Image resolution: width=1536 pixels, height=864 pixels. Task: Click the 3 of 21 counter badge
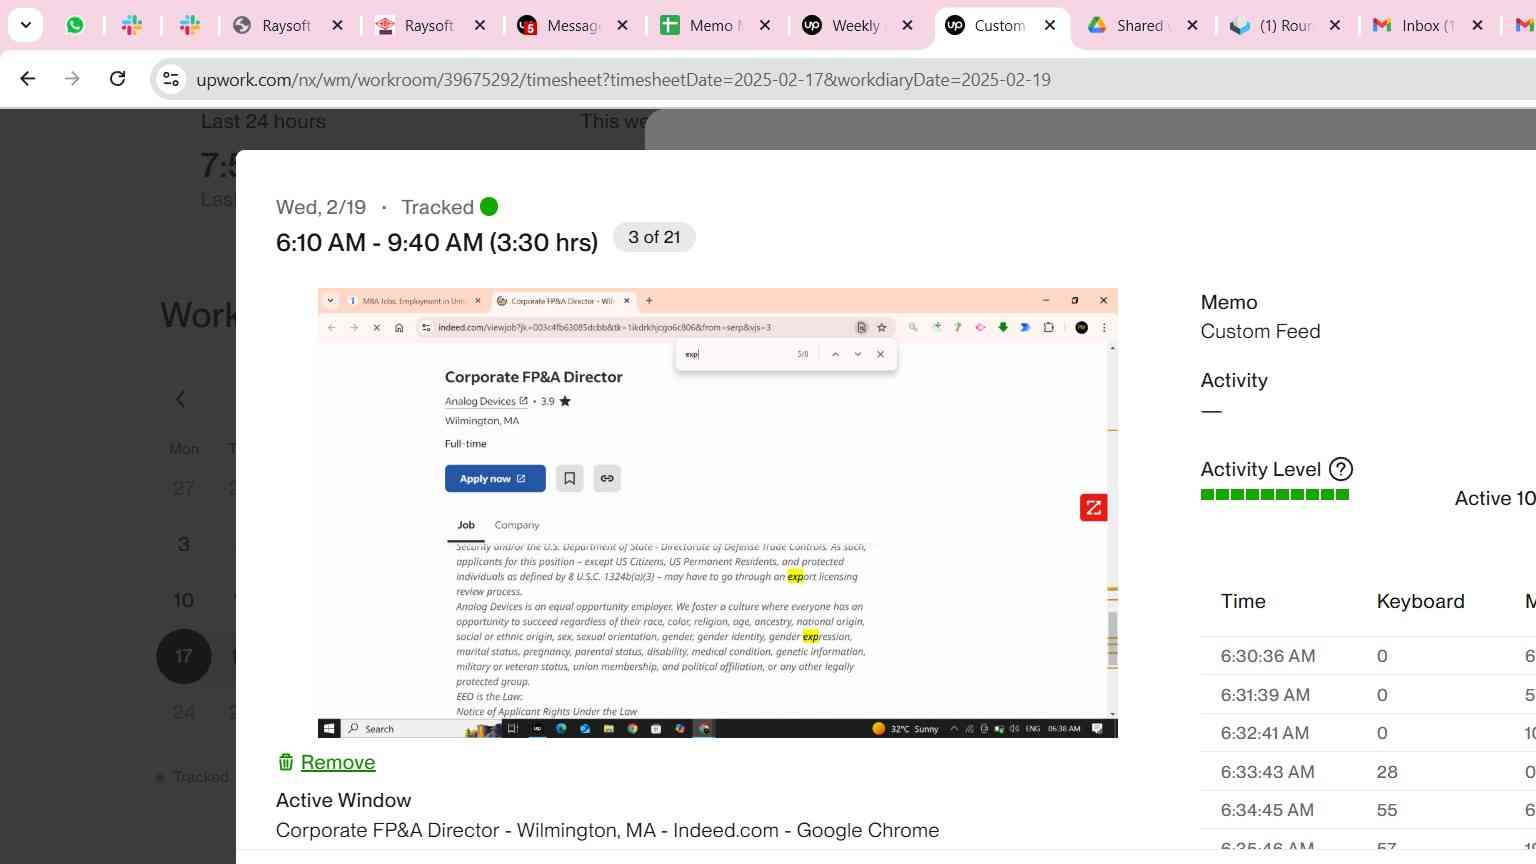tap(654, 237)
